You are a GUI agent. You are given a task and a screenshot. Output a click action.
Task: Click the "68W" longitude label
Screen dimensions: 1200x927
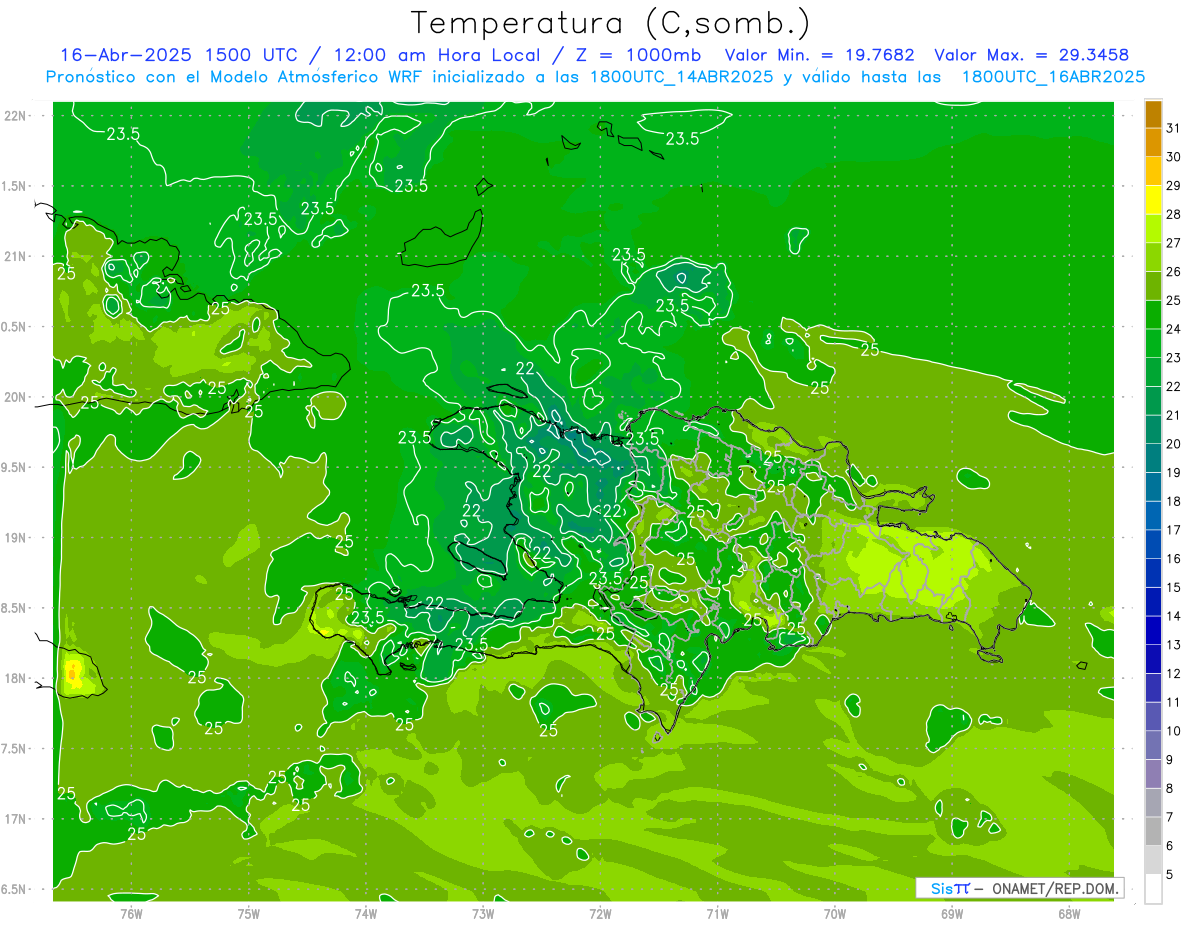(1069, 914)
